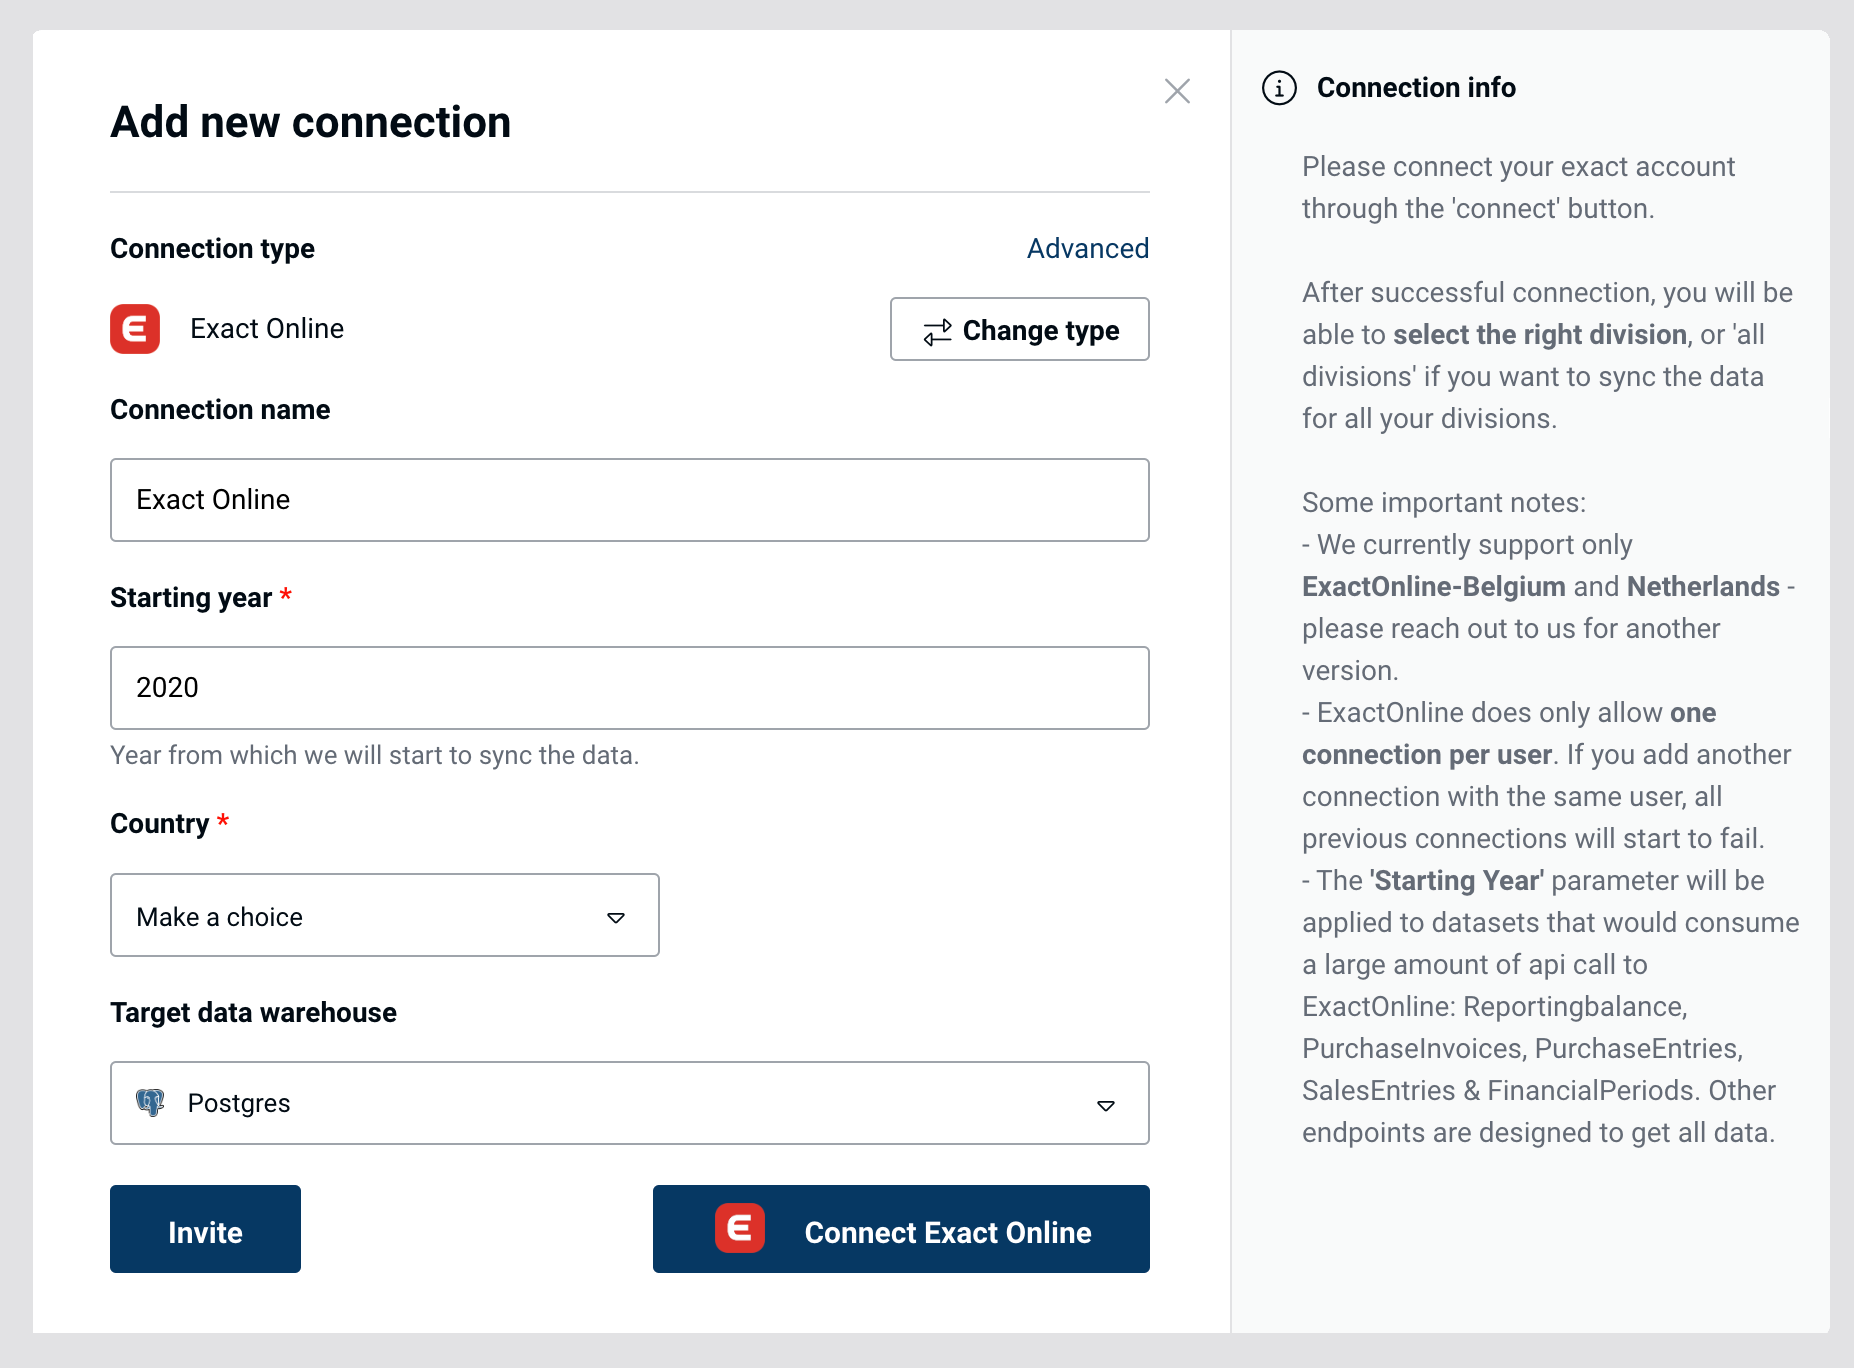
Task: Close the Add new connection dialog
Action: [1177, 91]
